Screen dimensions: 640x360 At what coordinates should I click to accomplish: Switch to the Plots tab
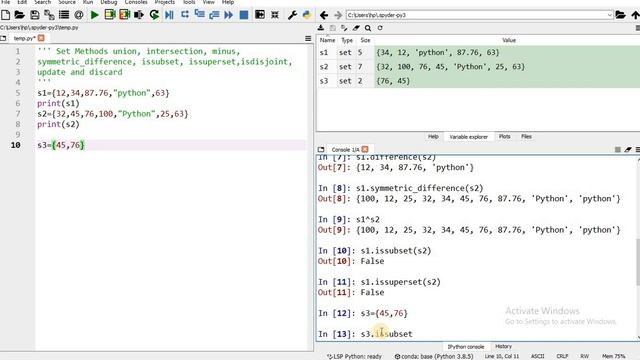[x=504, y=136]
